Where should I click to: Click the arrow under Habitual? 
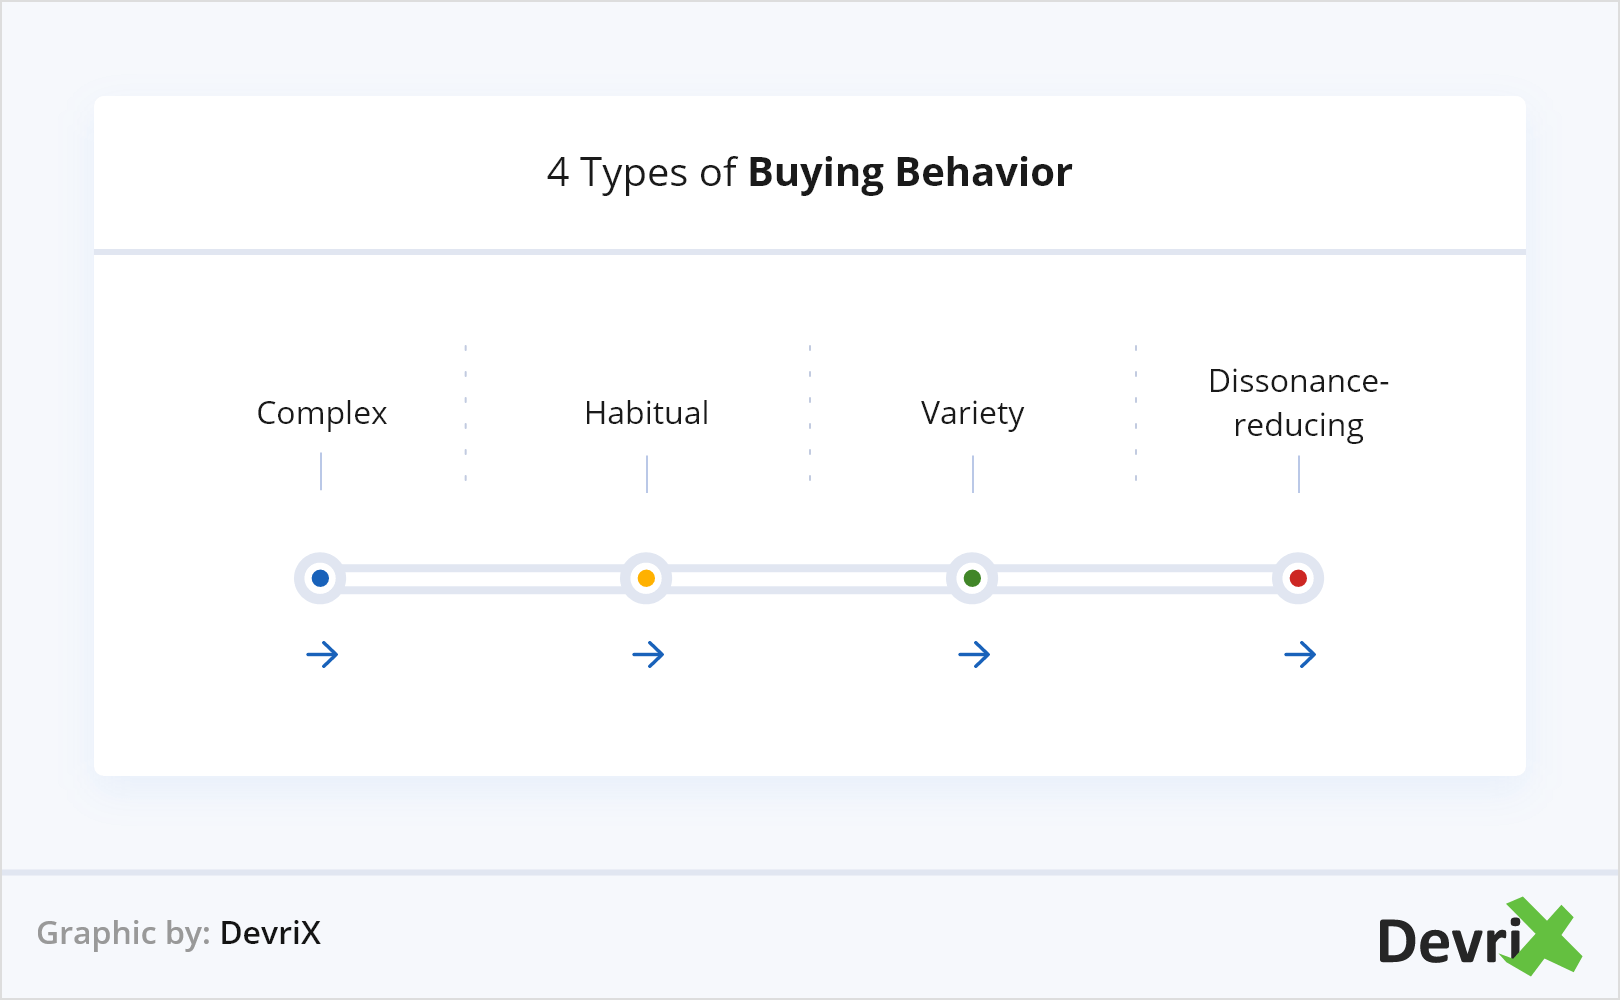[x=648, y=655]
